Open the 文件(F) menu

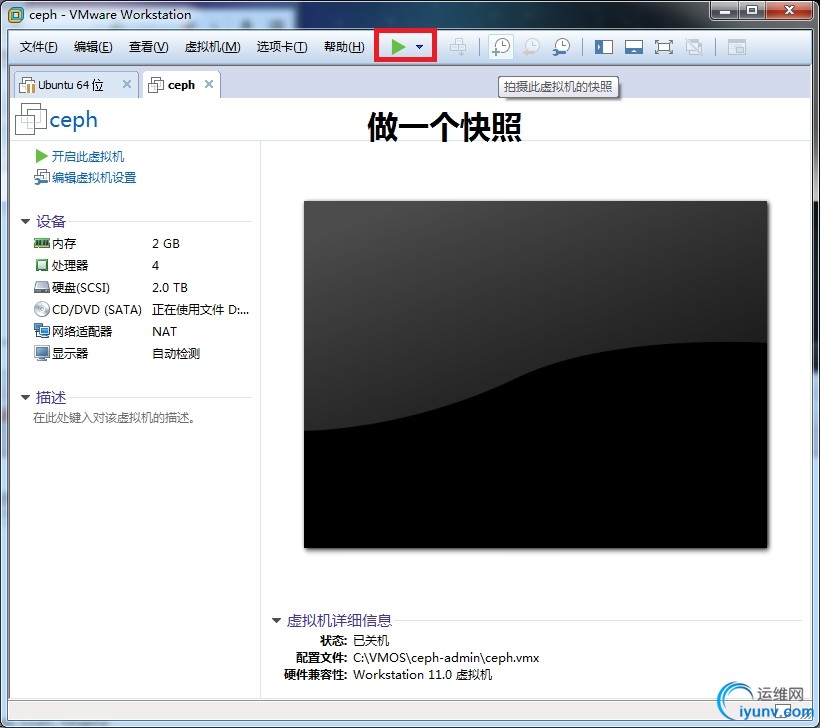tap(38, 47)
